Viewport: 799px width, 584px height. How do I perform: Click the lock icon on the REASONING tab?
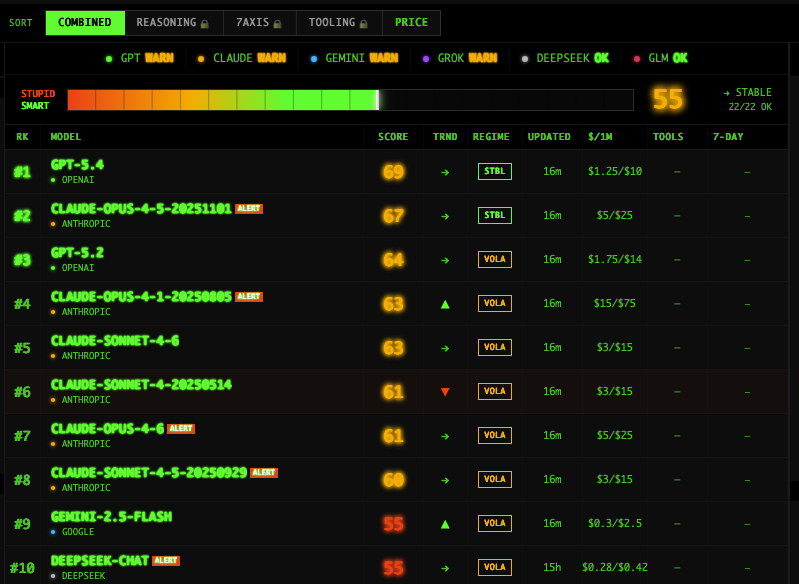(x=204, y=24)
